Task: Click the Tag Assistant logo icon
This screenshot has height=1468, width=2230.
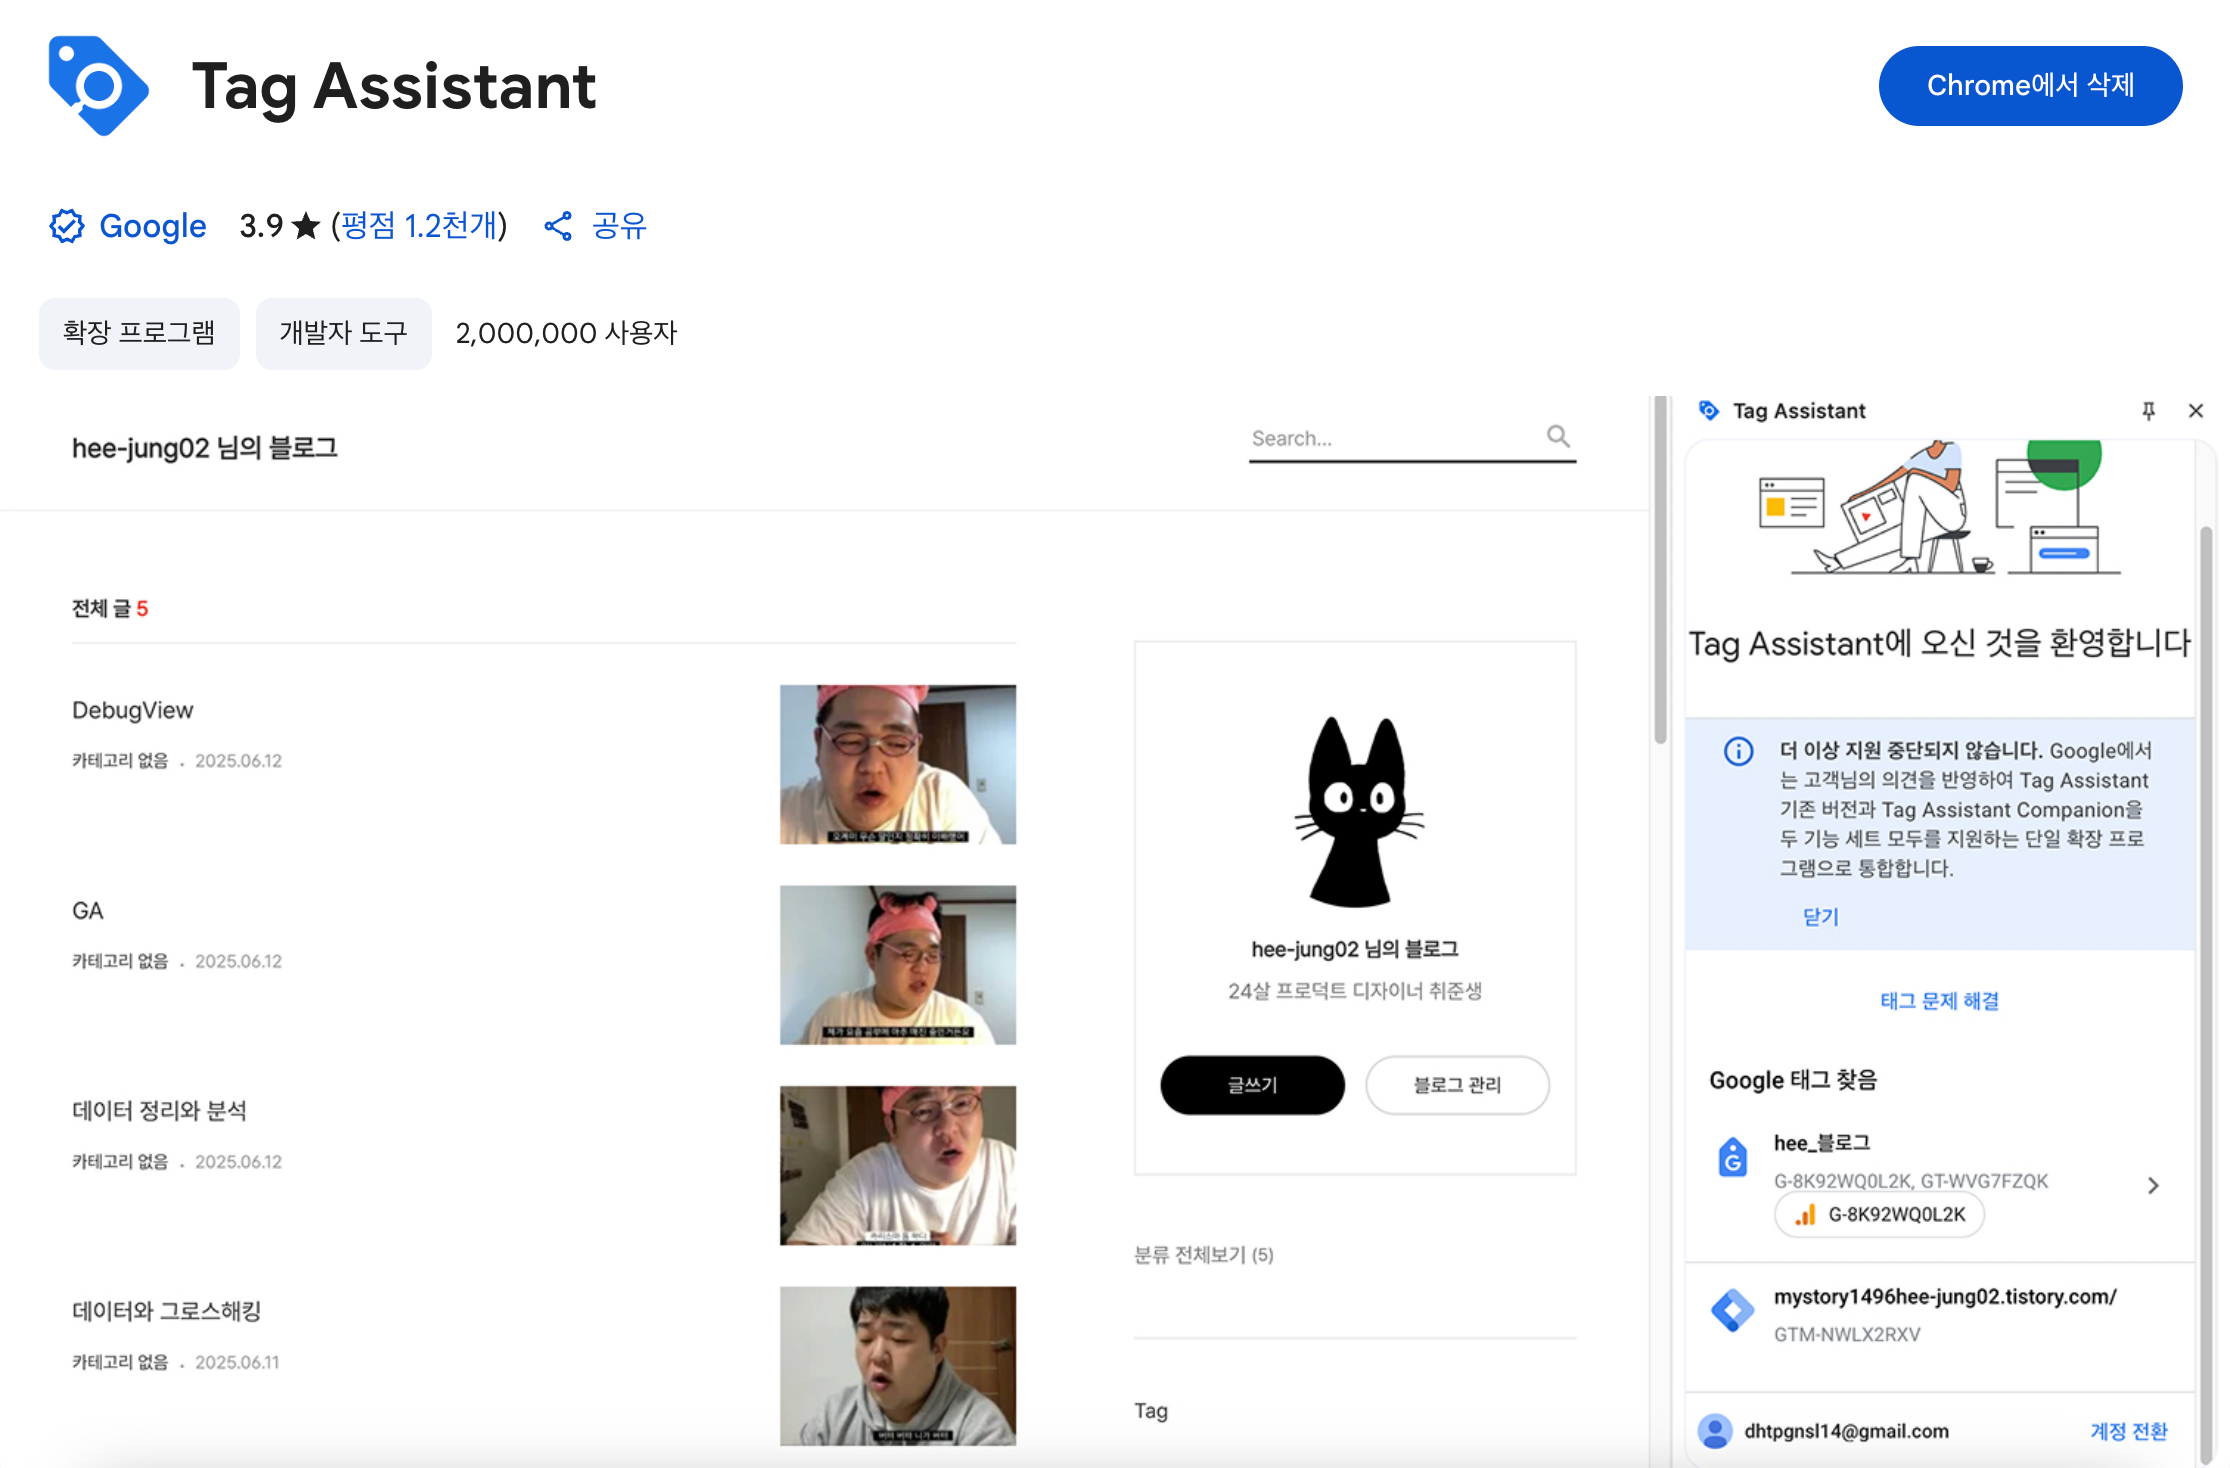Action: [98, 86]
